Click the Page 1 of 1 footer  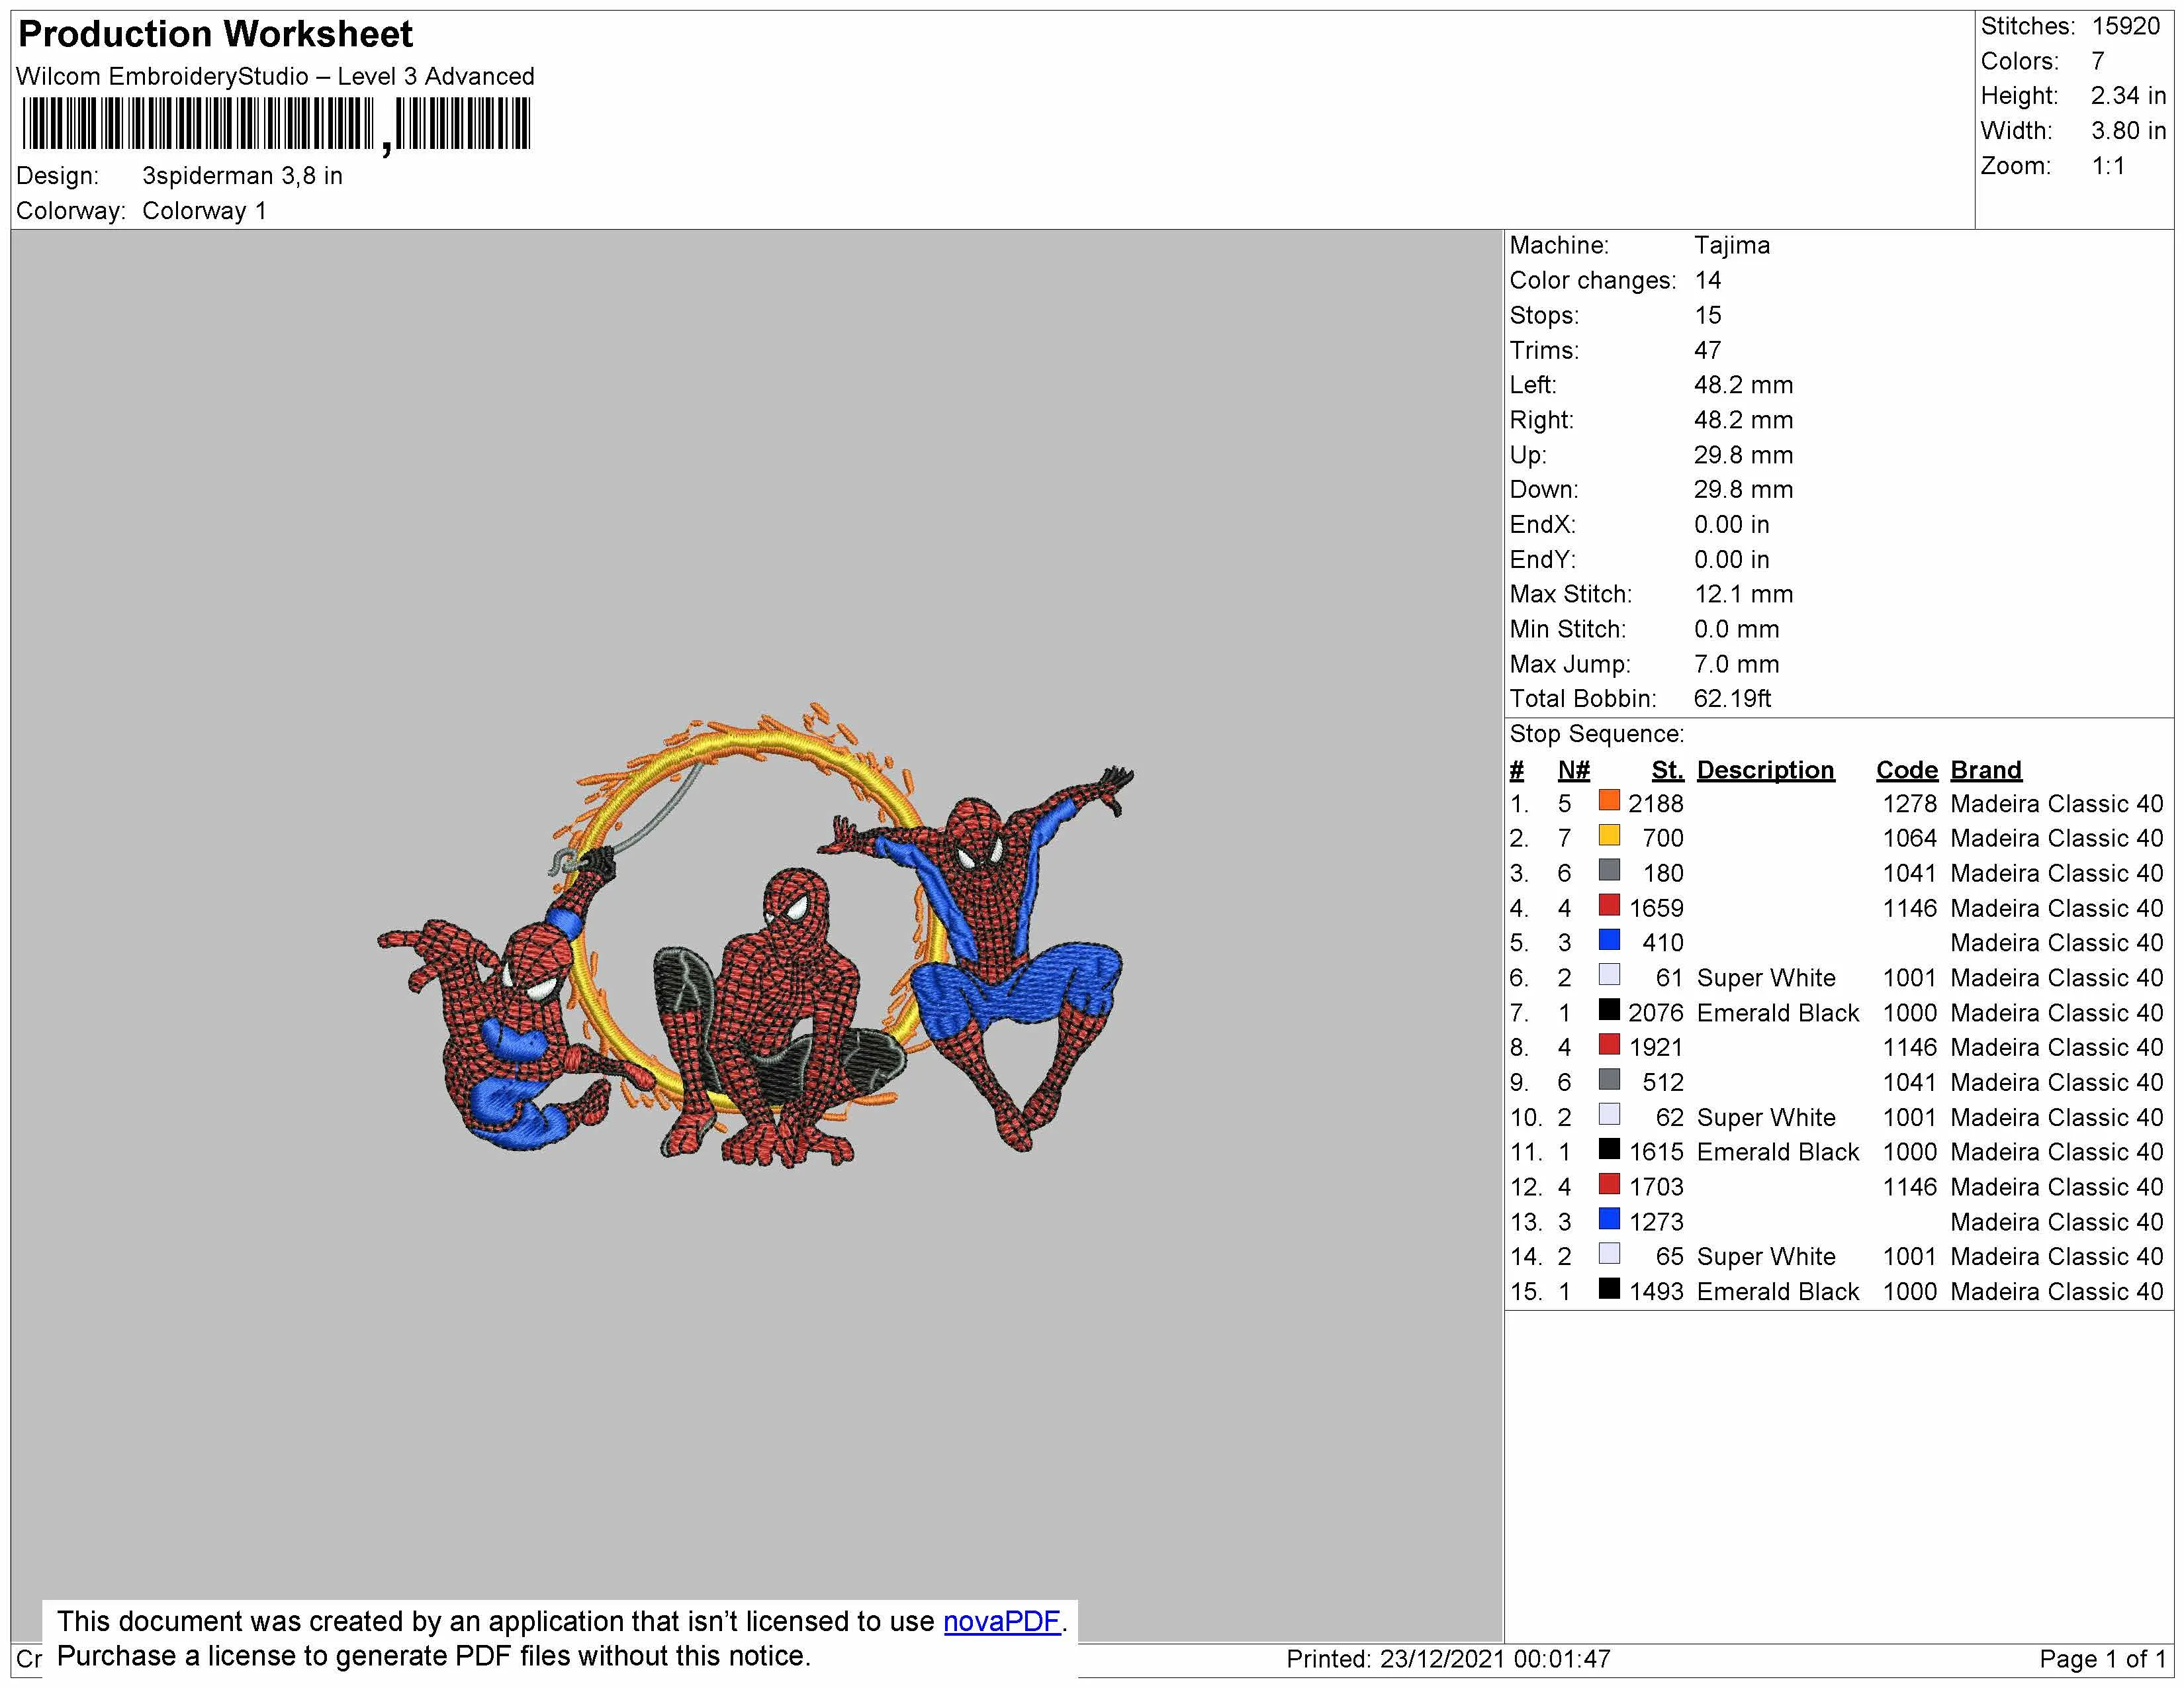click(2102, 1659)
